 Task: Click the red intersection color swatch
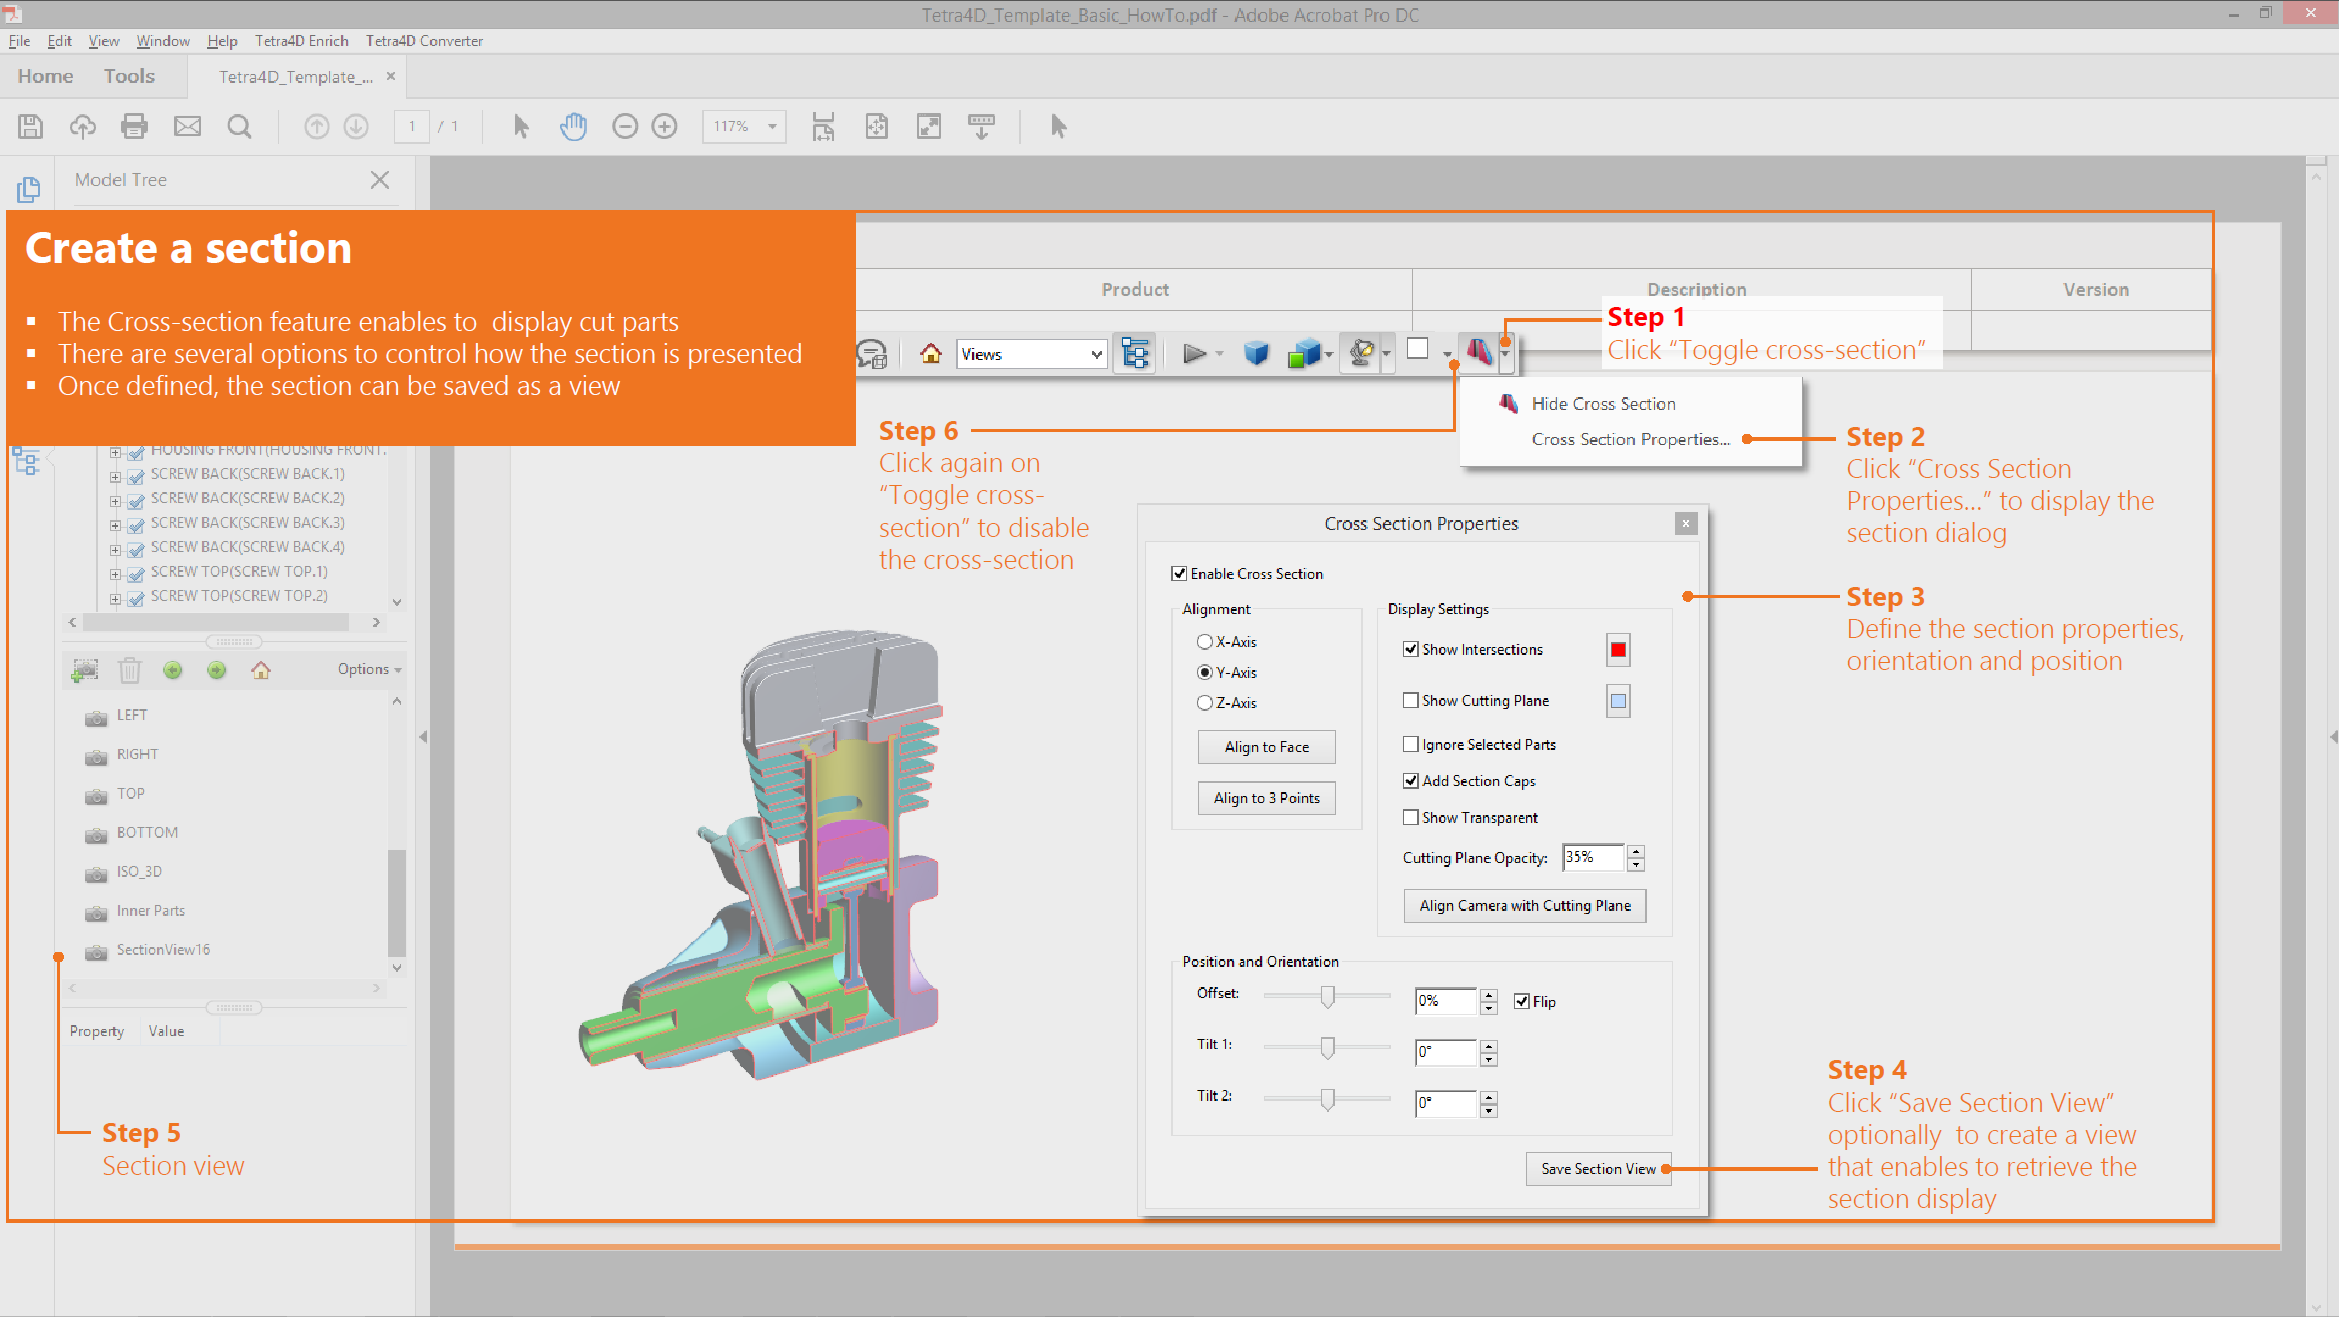coord(1618,650)
